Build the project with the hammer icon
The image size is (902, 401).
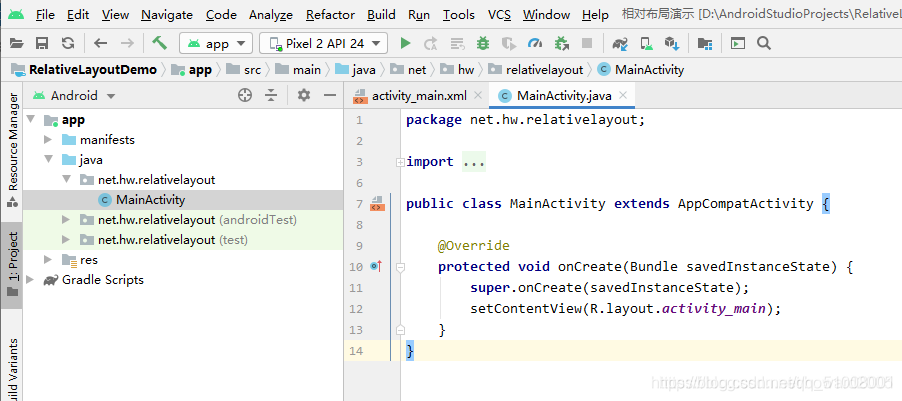point(159,43)
